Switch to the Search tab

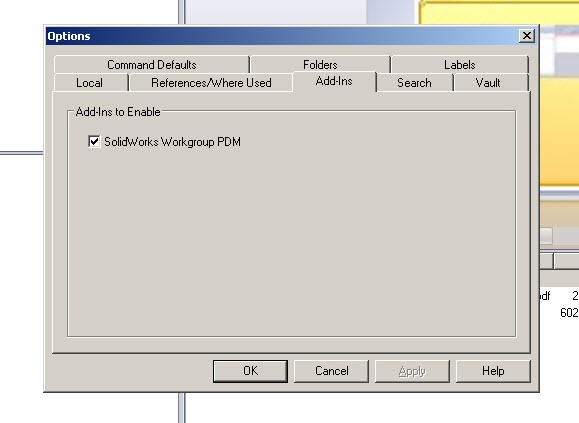(414, 82)
